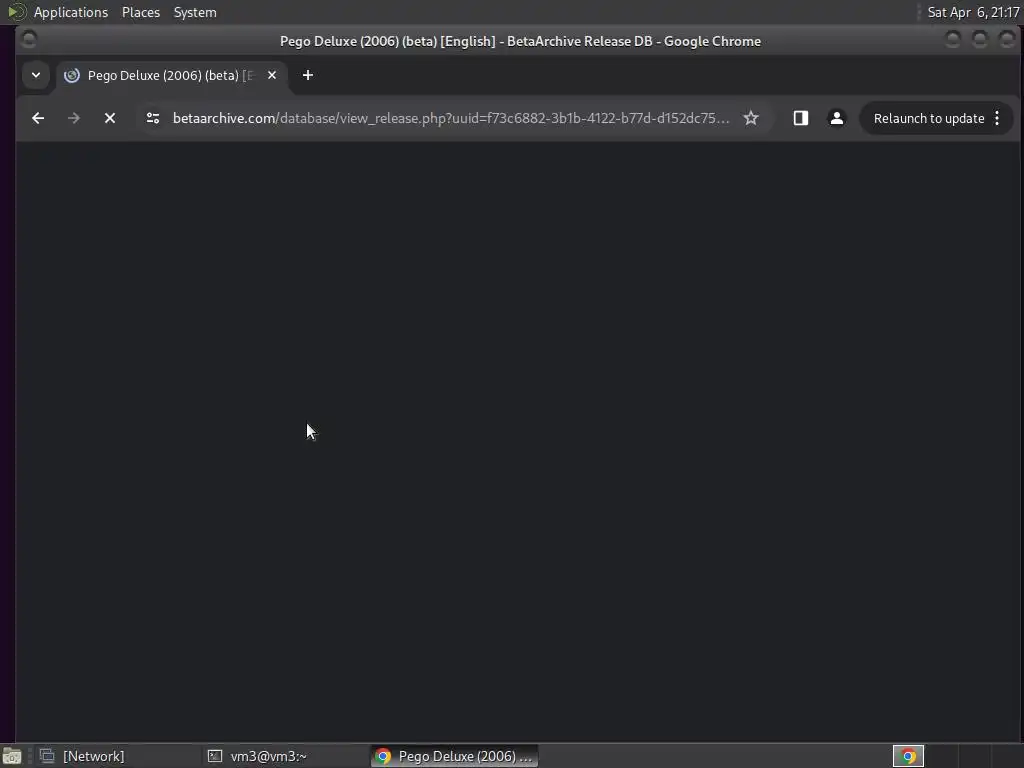This screenshot has height=768, width=1024.
Task: Open site information icon in address bar
Action: pyautogui.click(x=153, y=118)
